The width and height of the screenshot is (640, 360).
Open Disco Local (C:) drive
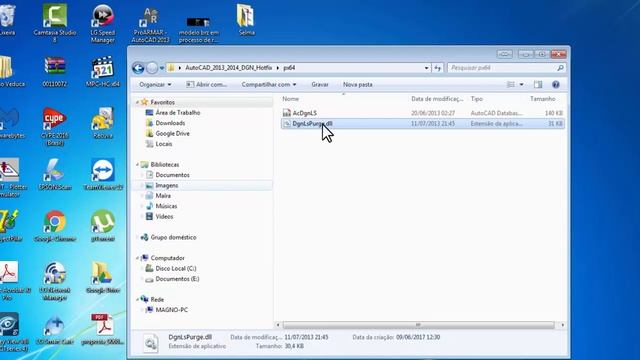pos(176,268)
